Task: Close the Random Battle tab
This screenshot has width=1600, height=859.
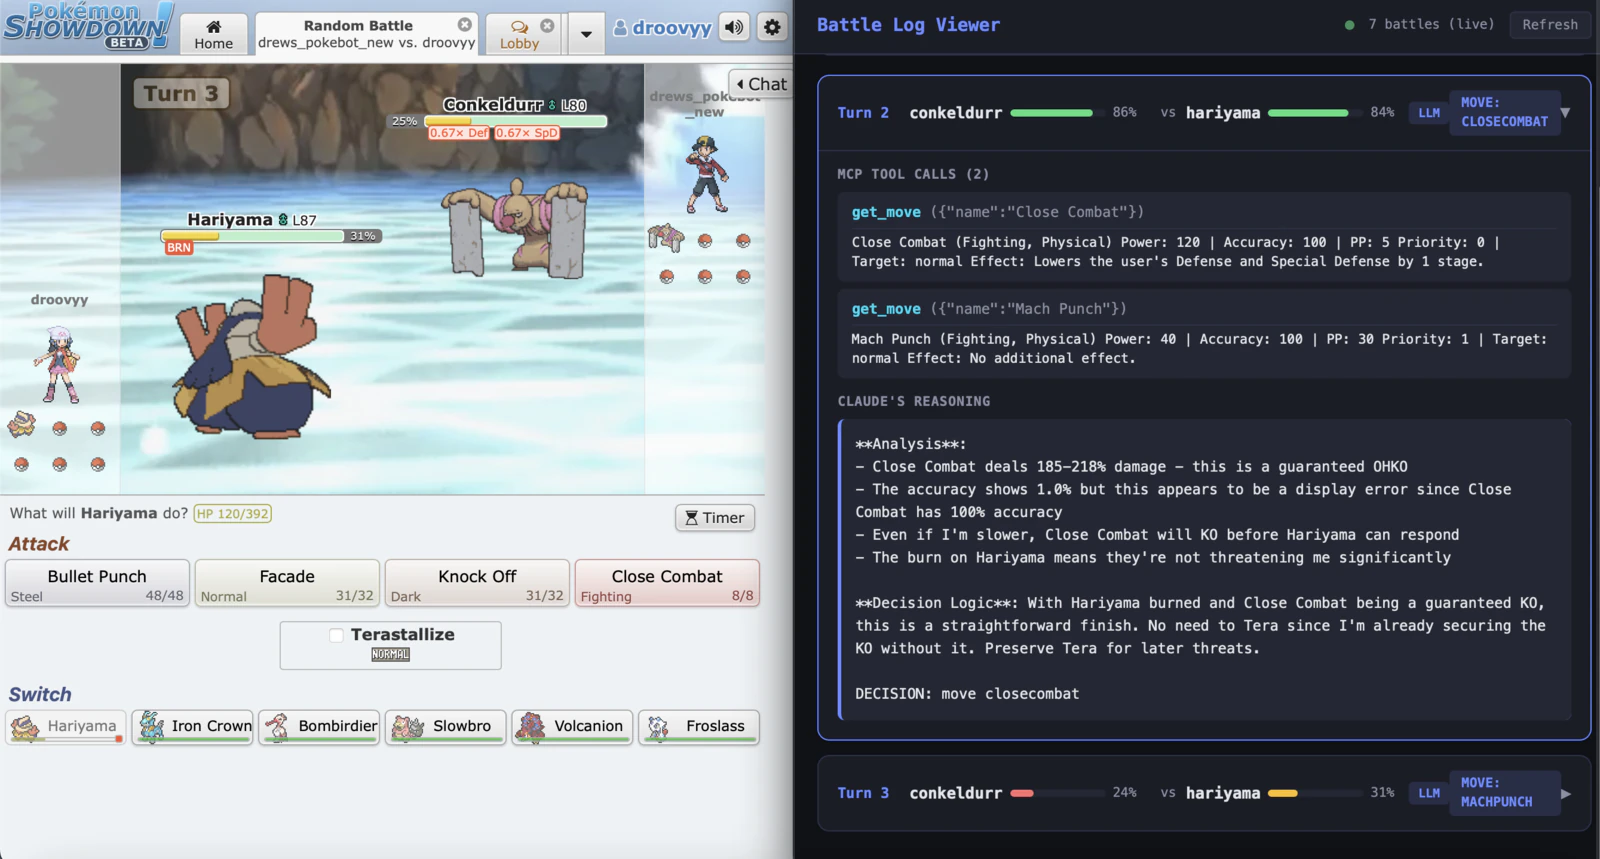Action: coord(465,24)
